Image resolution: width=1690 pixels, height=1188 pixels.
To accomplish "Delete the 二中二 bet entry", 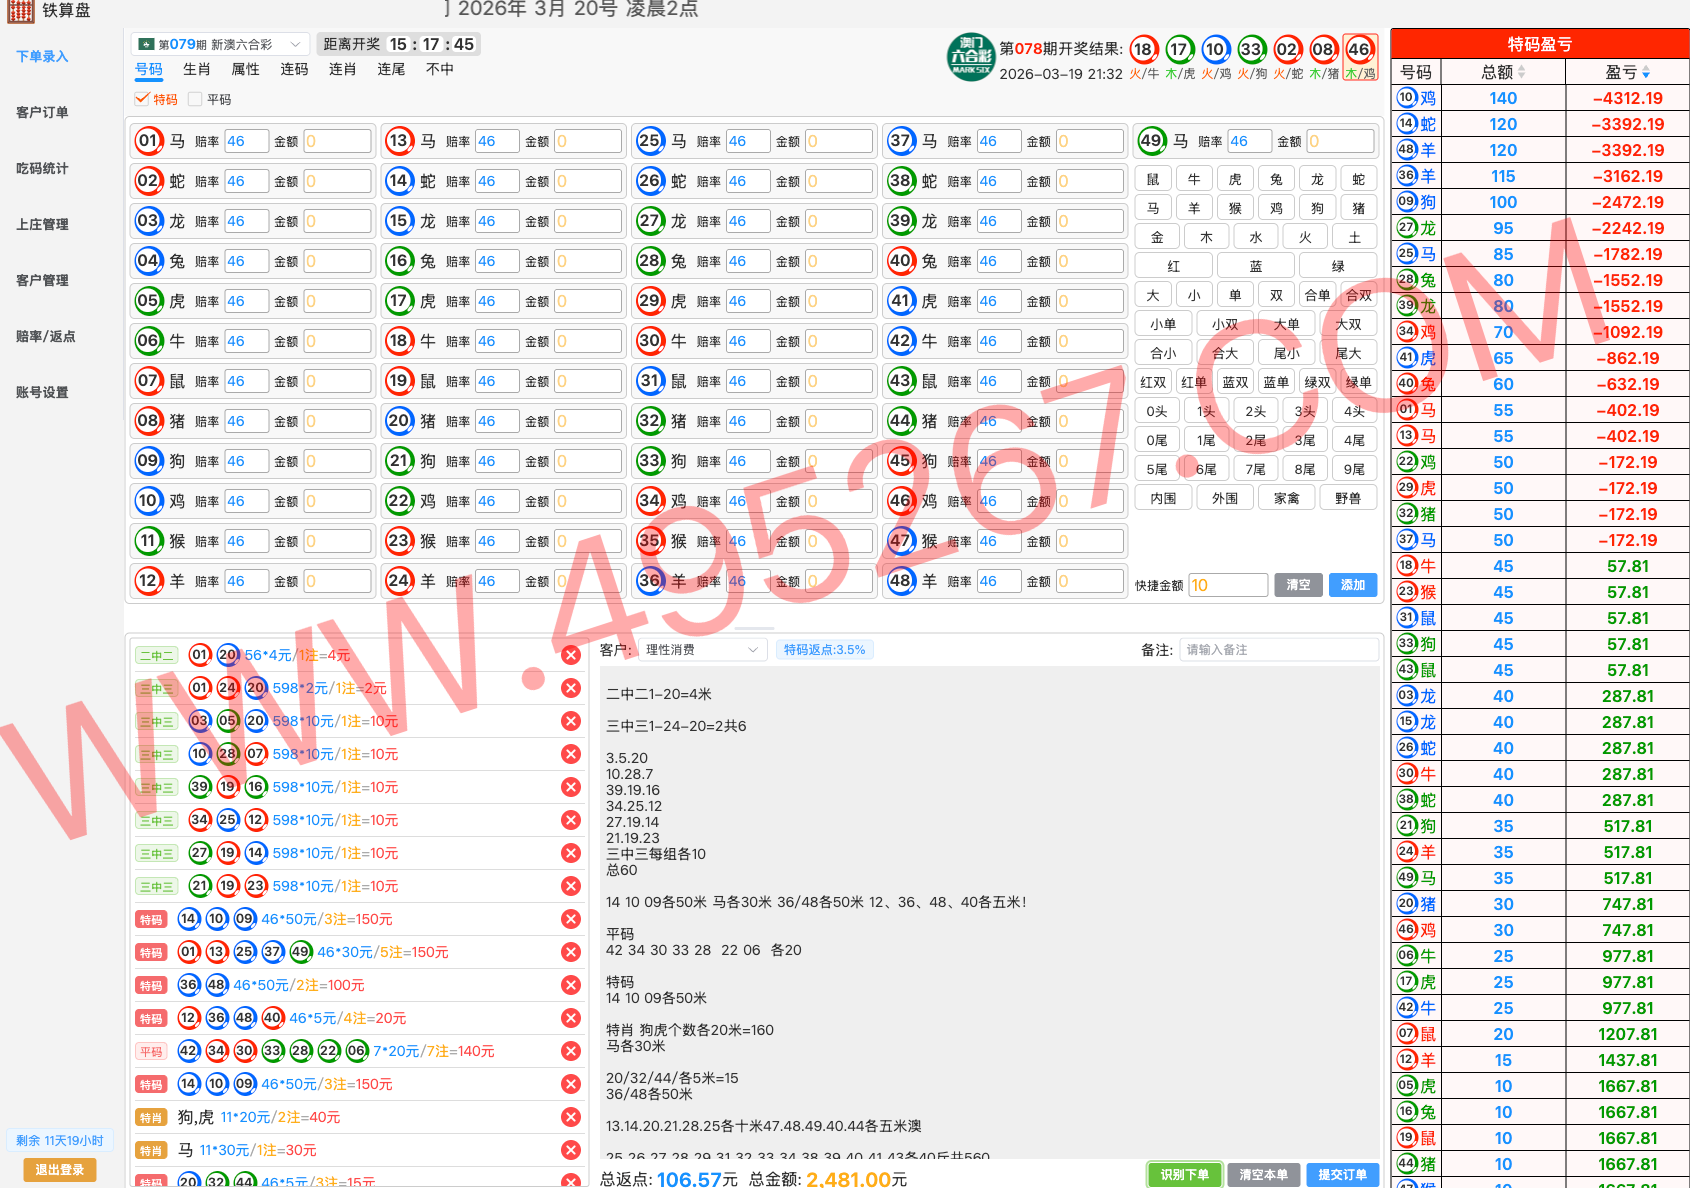I will (x=571, y=655).
